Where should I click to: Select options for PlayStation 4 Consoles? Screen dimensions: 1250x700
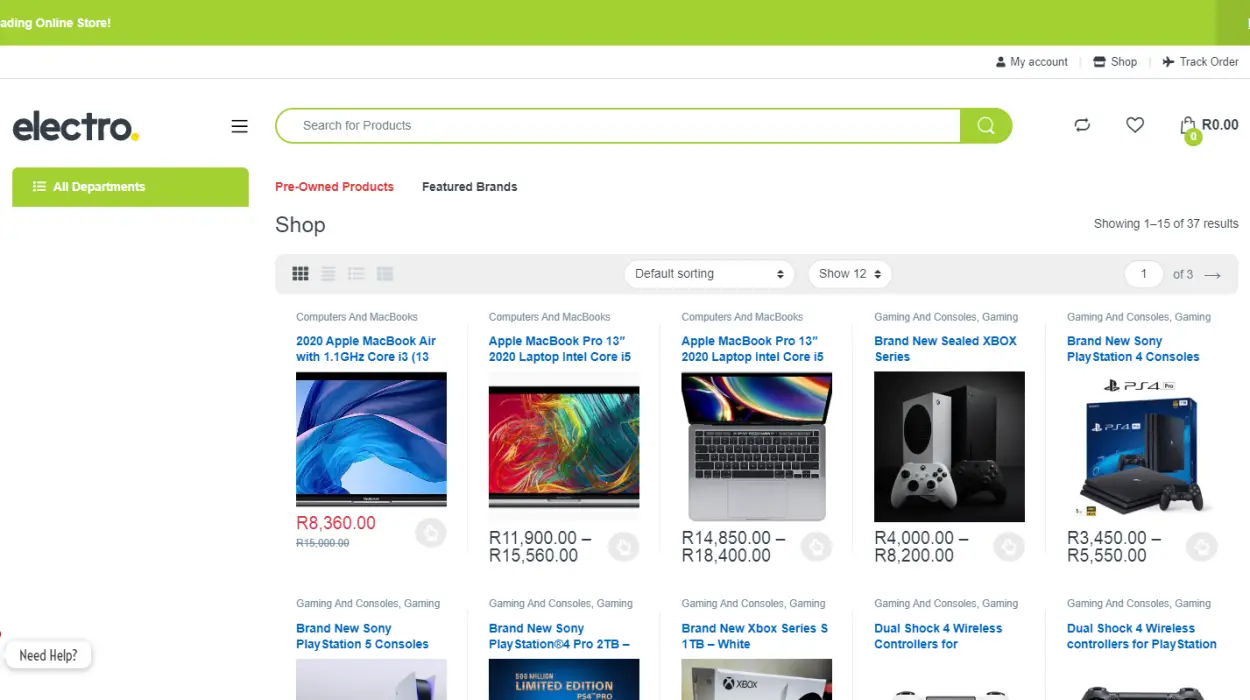click(1202, 546)
